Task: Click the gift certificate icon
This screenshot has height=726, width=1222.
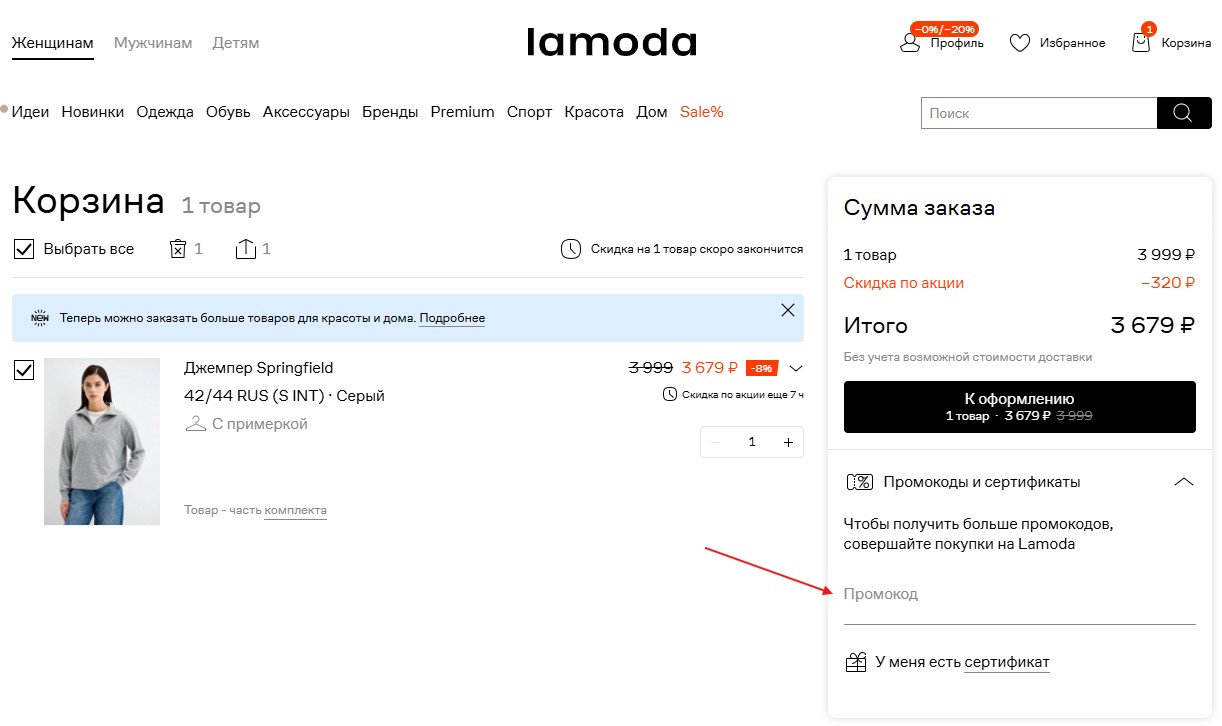Action: click(x=855, y=662)
